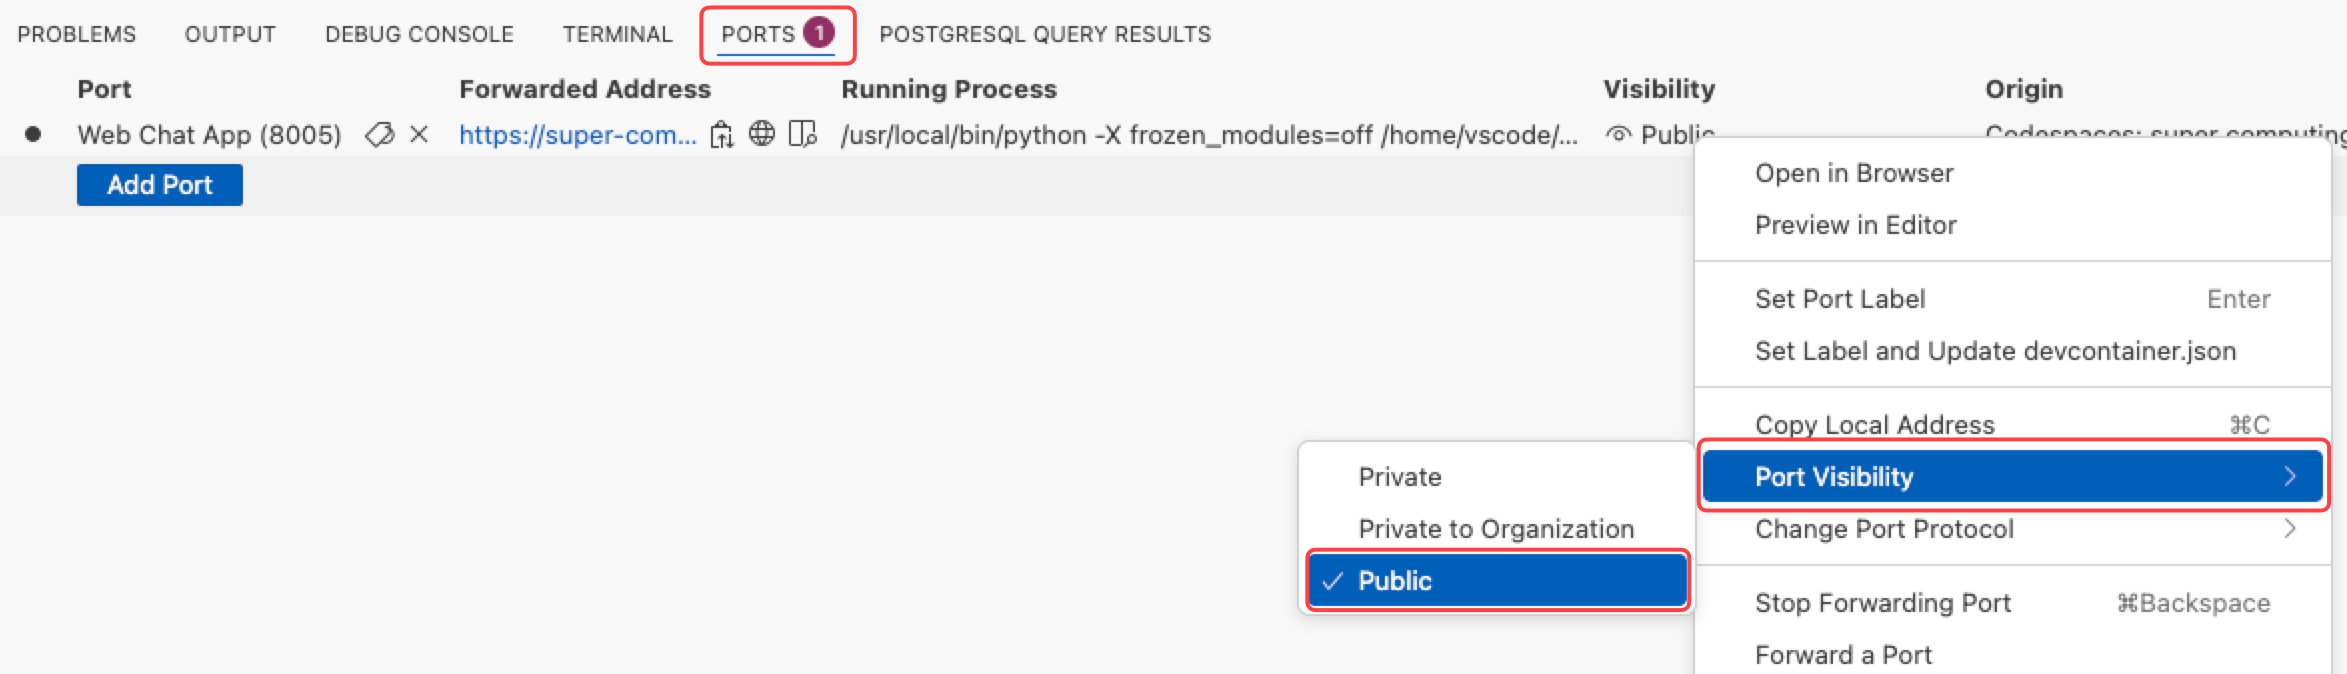Open the https://super-com... forwarded address link
The height and width of the screenshot is (674, 2347).
pyautogui.click(x=577, y=135)
